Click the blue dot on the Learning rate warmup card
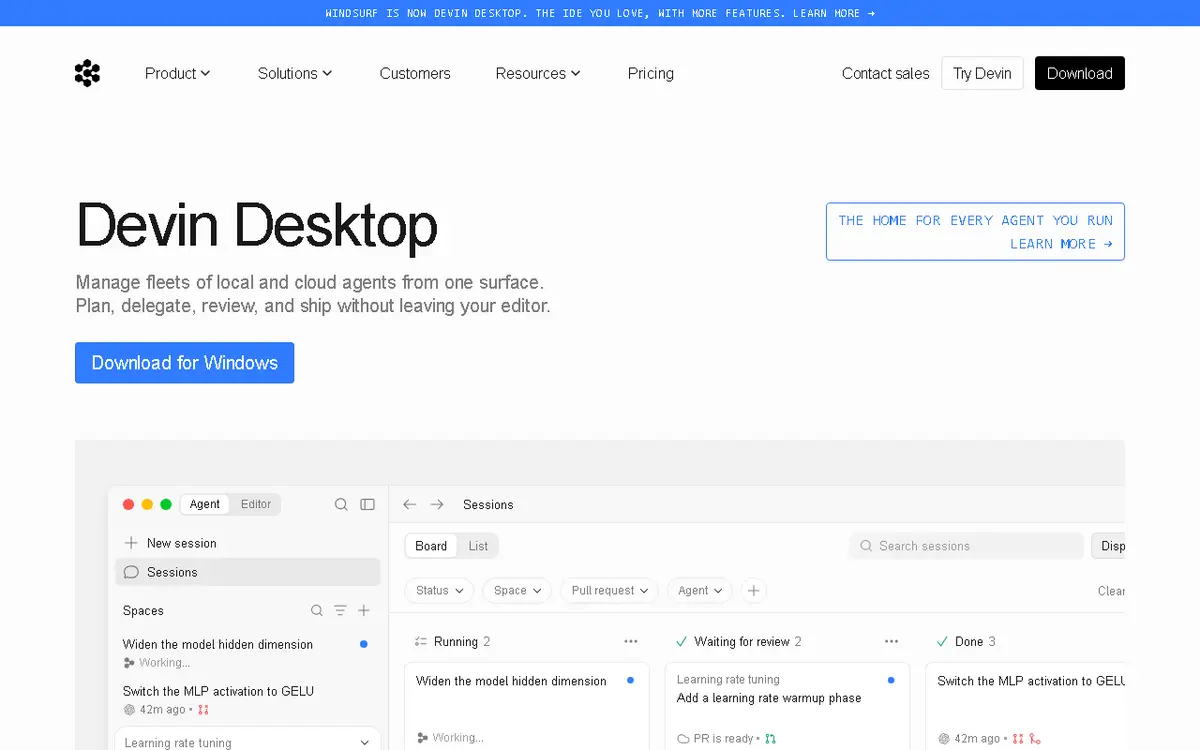Screen dimensions: 1200x750 click(891, 680)
